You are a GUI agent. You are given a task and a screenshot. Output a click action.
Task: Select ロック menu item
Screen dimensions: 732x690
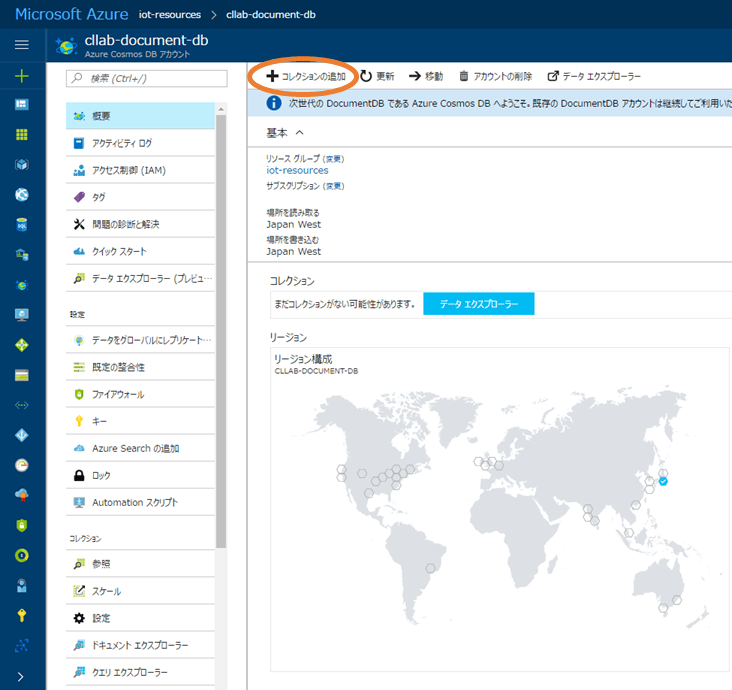click(x=140, y=475)
